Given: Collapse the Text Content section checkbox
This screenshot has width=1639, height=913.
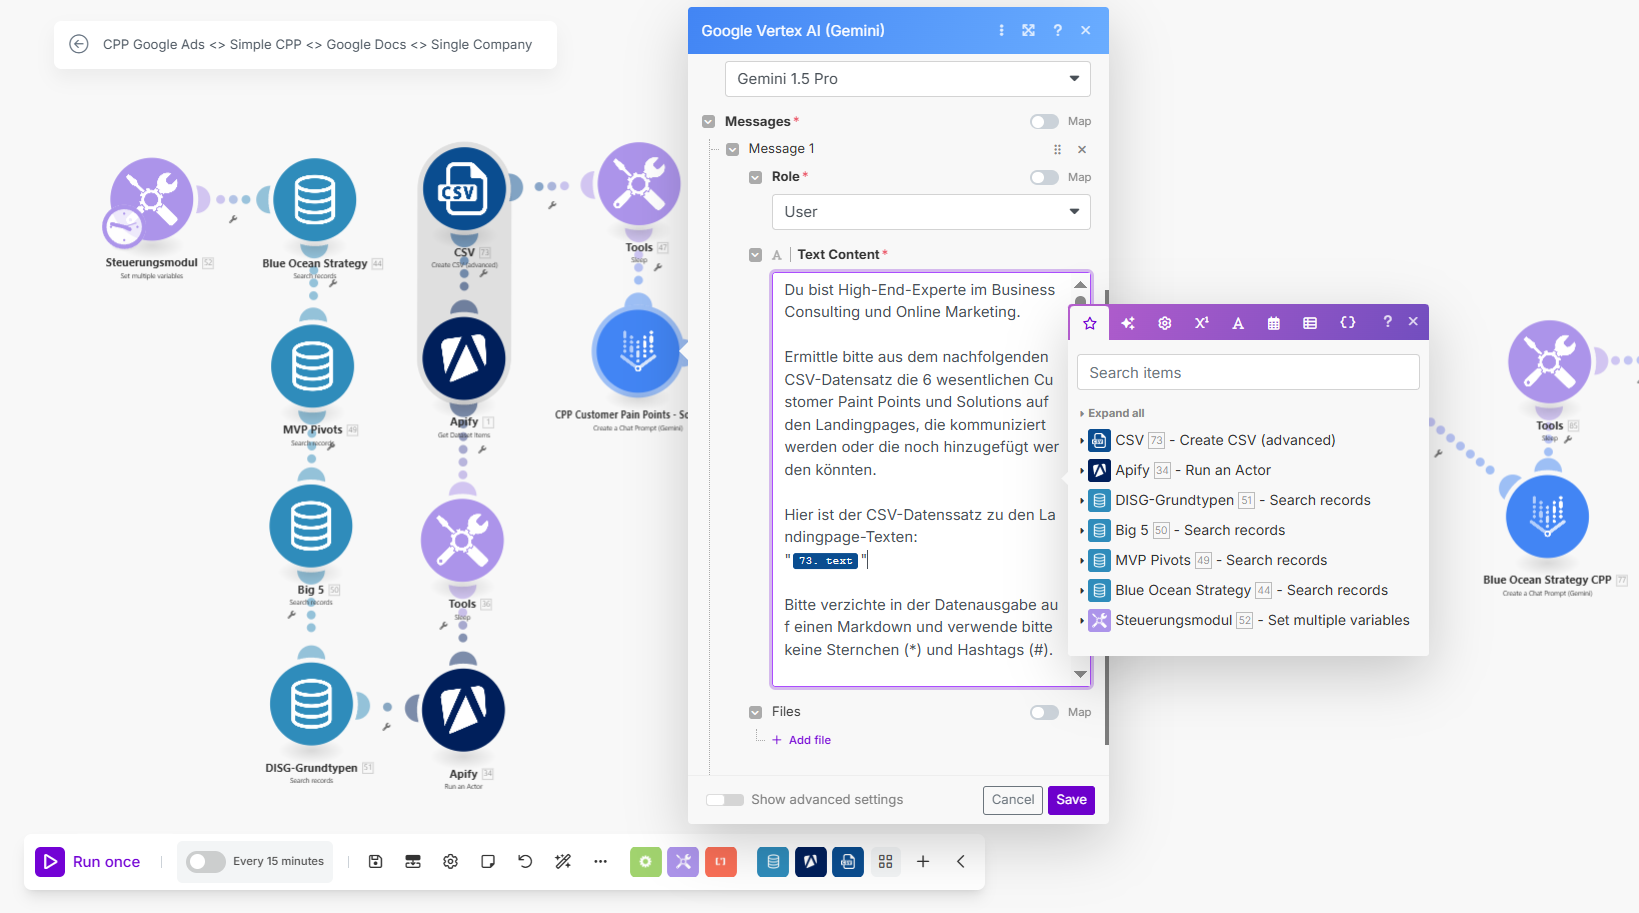Looking at the screenshot, I should pyautogui.click(x=755, y=255).
